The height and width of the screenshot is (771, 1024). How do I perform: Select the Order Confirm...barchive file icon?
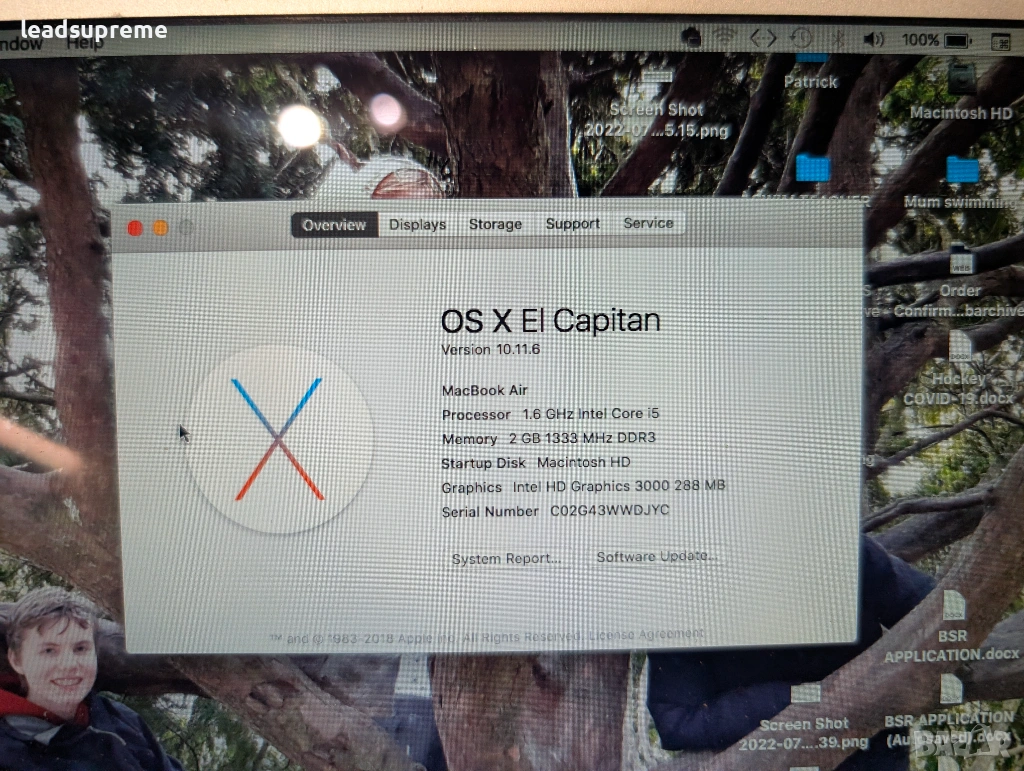click(x=961, y=259)
